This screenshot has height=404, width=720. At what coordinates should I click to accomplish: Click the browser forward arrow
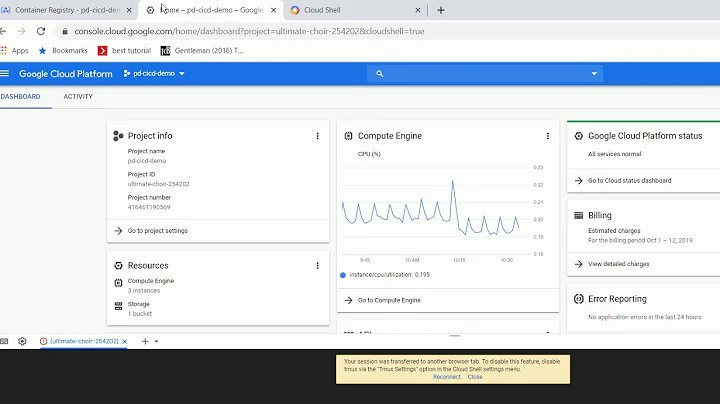22,31
